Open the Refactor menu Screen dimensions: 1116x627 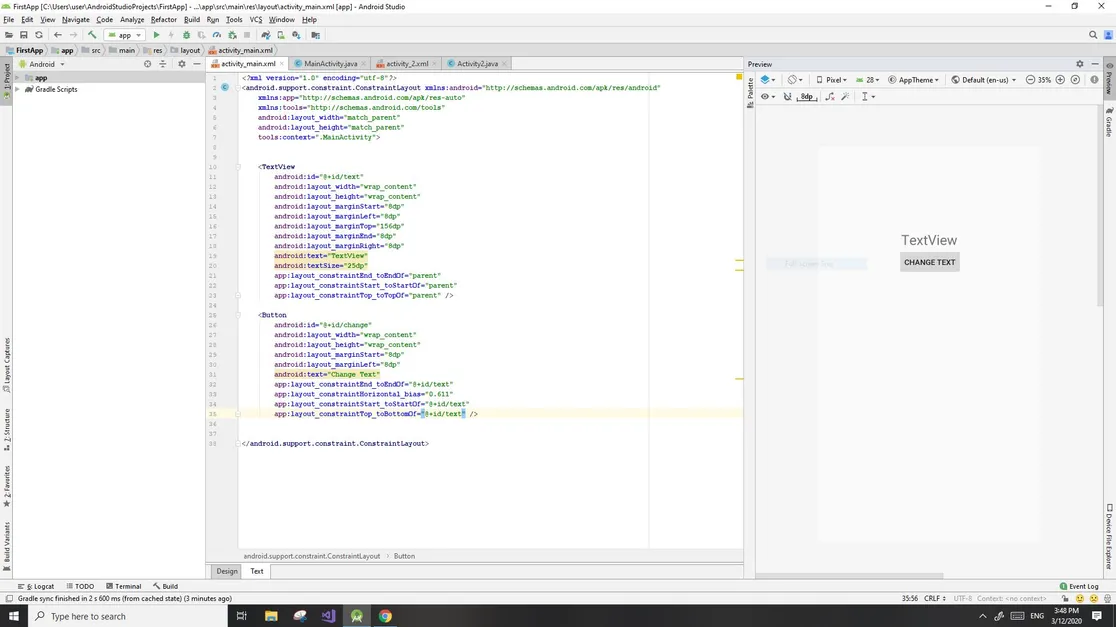(x=164, y=20)
